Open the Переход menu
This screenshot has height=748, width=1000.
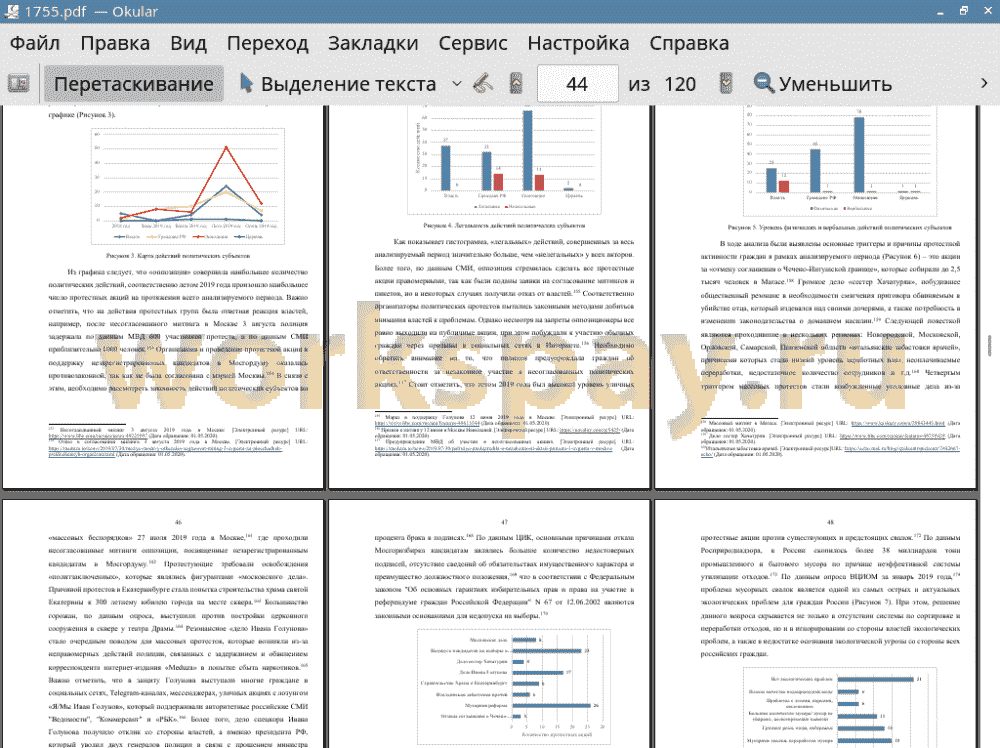pyautogui.click(x=268, y=43)
